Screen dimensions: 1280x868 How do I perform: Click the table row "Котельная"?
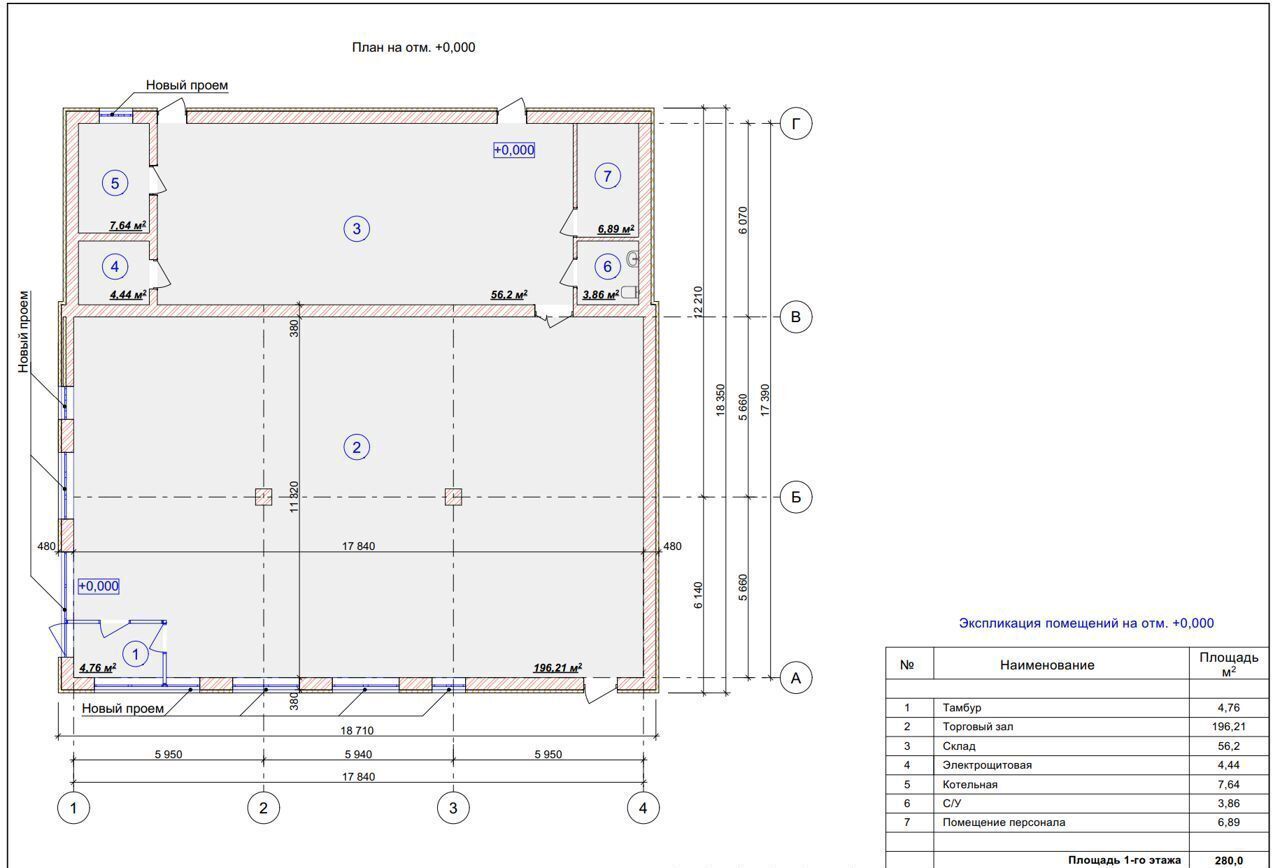(1077, 784)
